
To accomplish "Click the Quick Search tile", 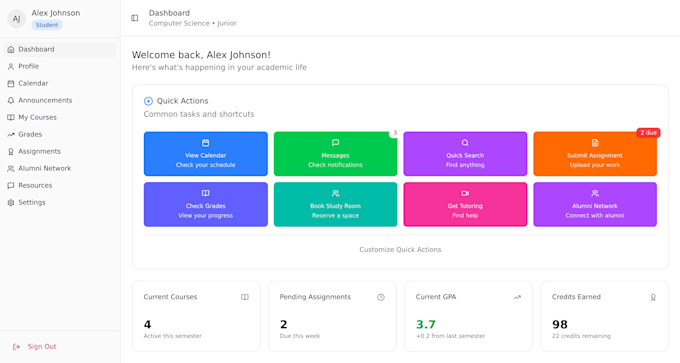I will tap(465, 154).
